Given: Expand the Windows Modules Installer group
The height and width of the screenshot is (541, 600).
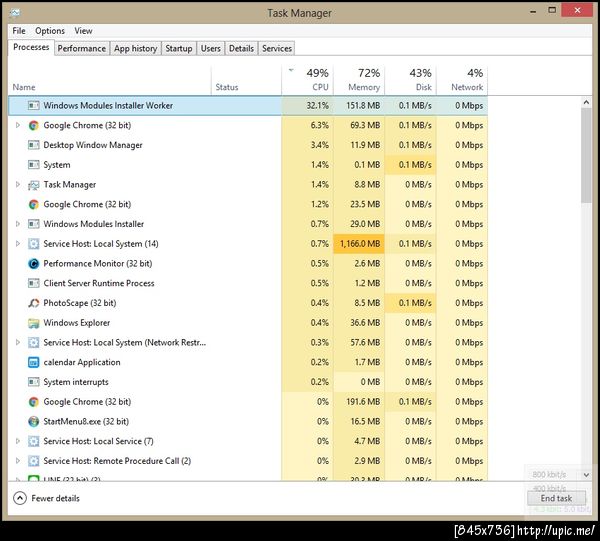Looking at the screenshot, I should pyautogui.click(x=18, y=224).
